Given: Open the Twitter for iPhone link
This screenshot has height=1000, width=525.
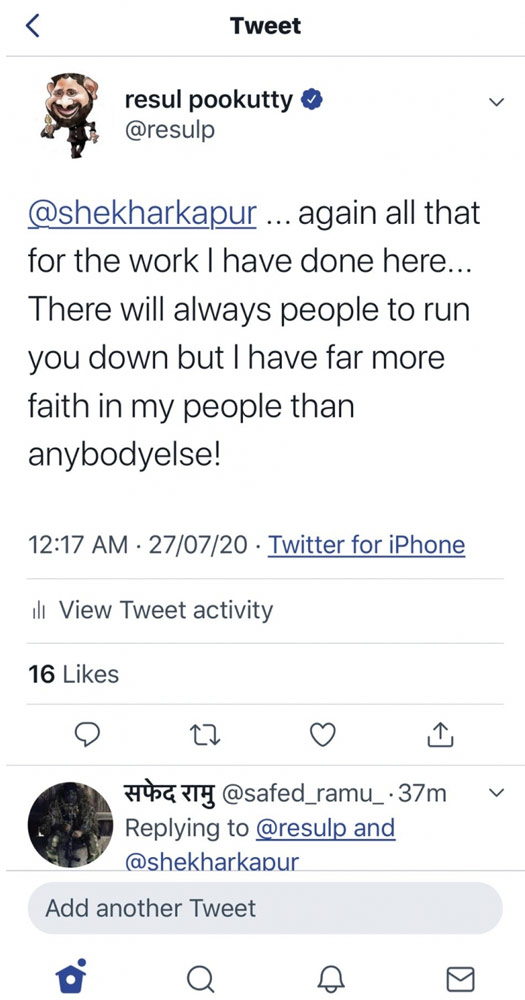Looking at the screenshot, I should [x=366, y=545].
